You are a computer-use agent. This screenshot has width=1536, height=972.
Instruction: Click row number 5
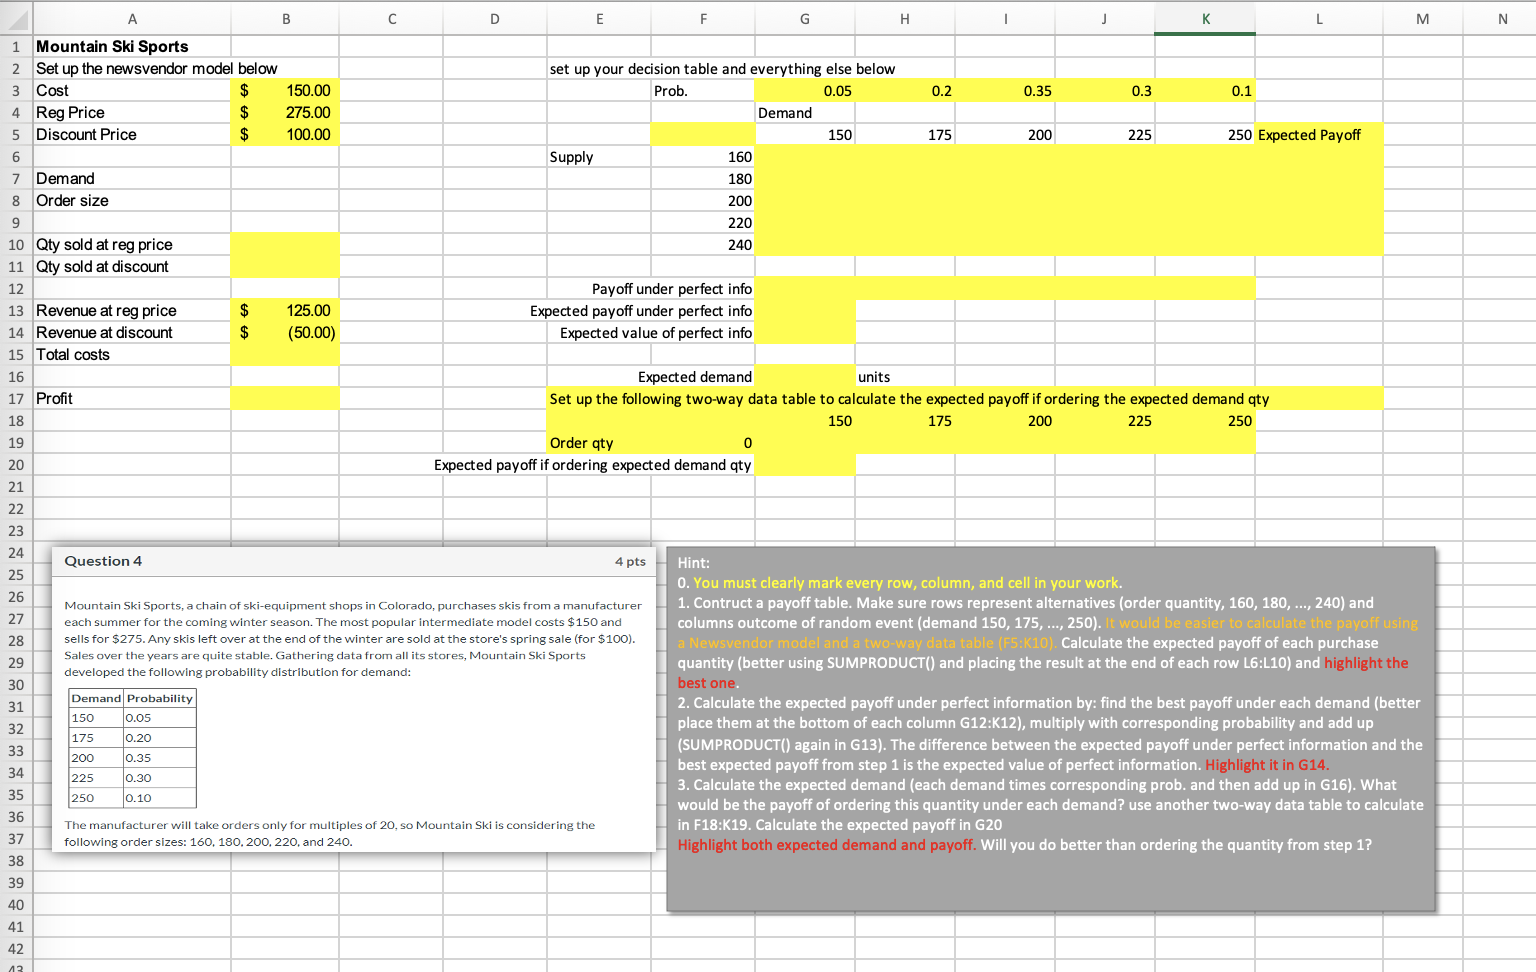point(16,134)
